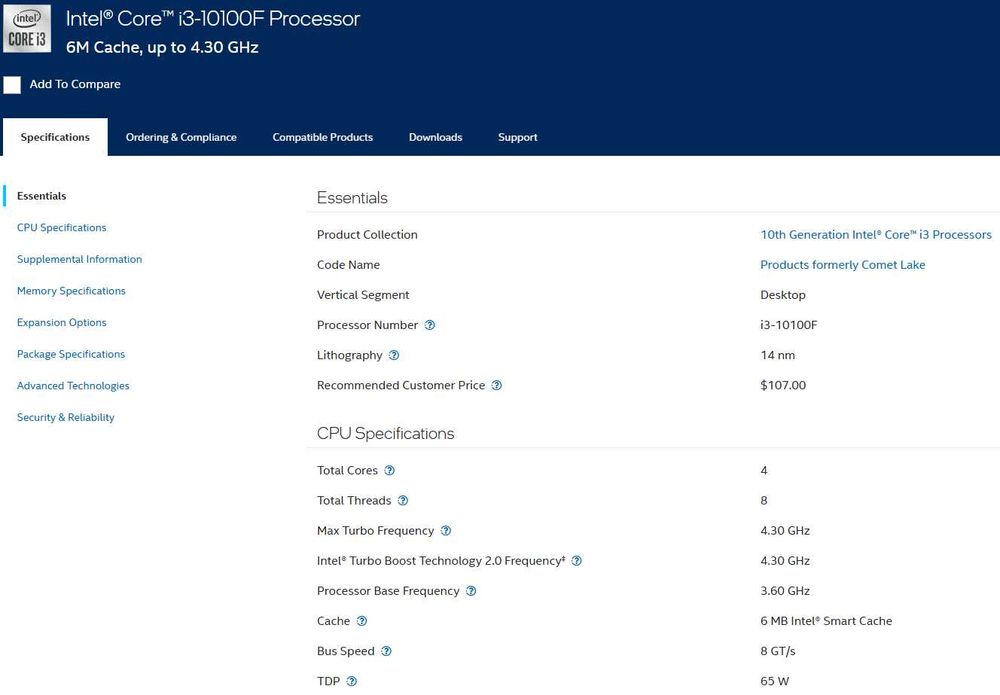This screenshot has height=695, width=1000.
Task: Click the 6 MB Intel Smart Cache value
Action: 826,621
